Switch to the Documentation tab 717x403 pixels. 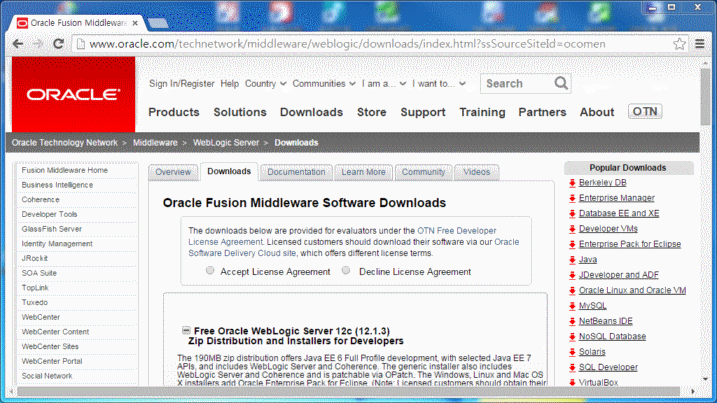click(x=296, y=172)
